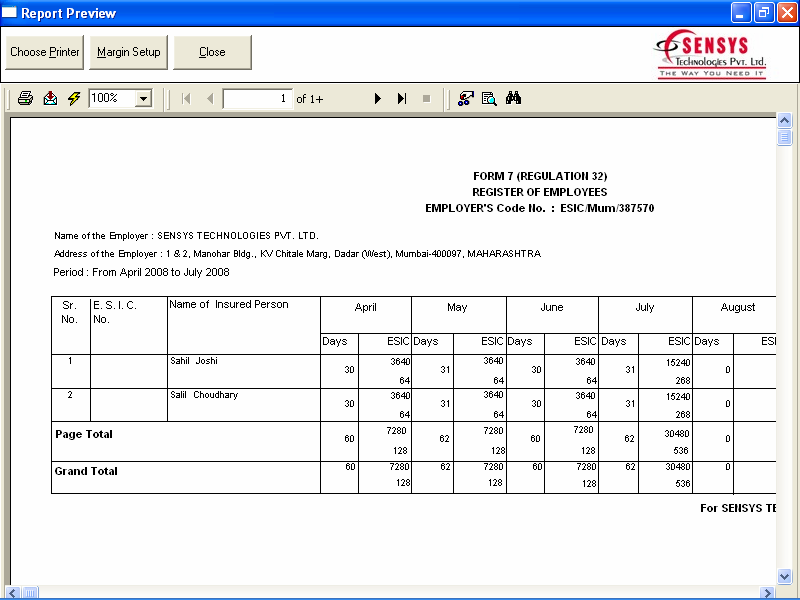Click the 268 value in Salil Choudhary's row
The height and width of the screenshot is (600, 800).
683,415
